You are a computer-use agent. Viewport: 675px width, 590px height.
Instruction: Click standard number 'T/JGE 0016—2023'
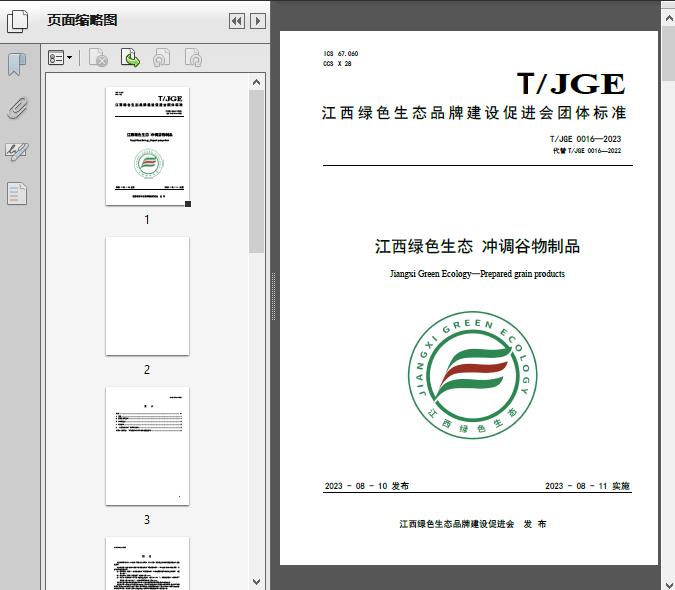585,139
